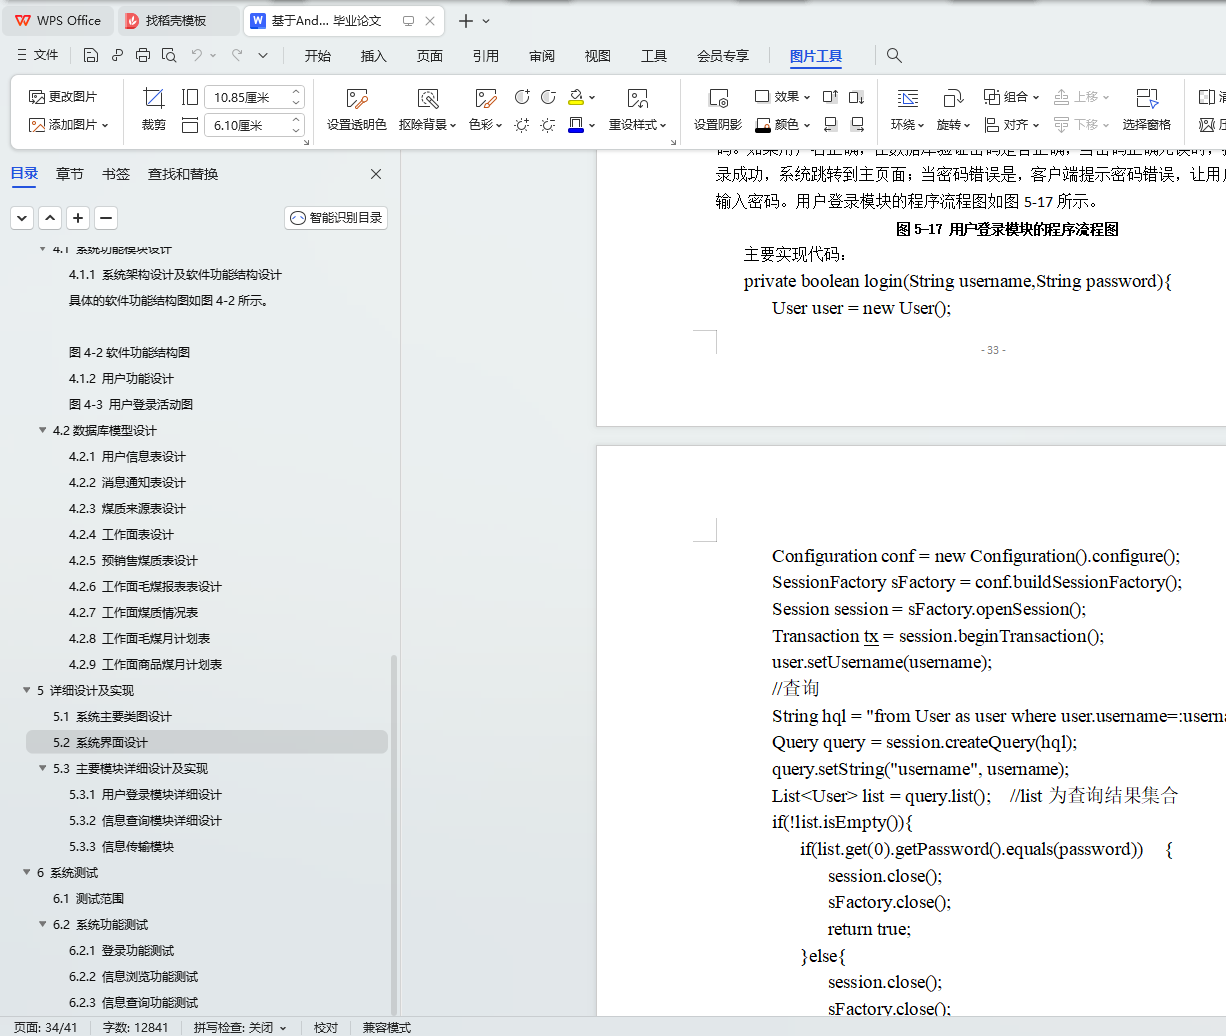Image resolution: width=1226 pixels, height=1036 pixels.
Task: Switch to 插入 ribbon tab
Action: point(374,56)
